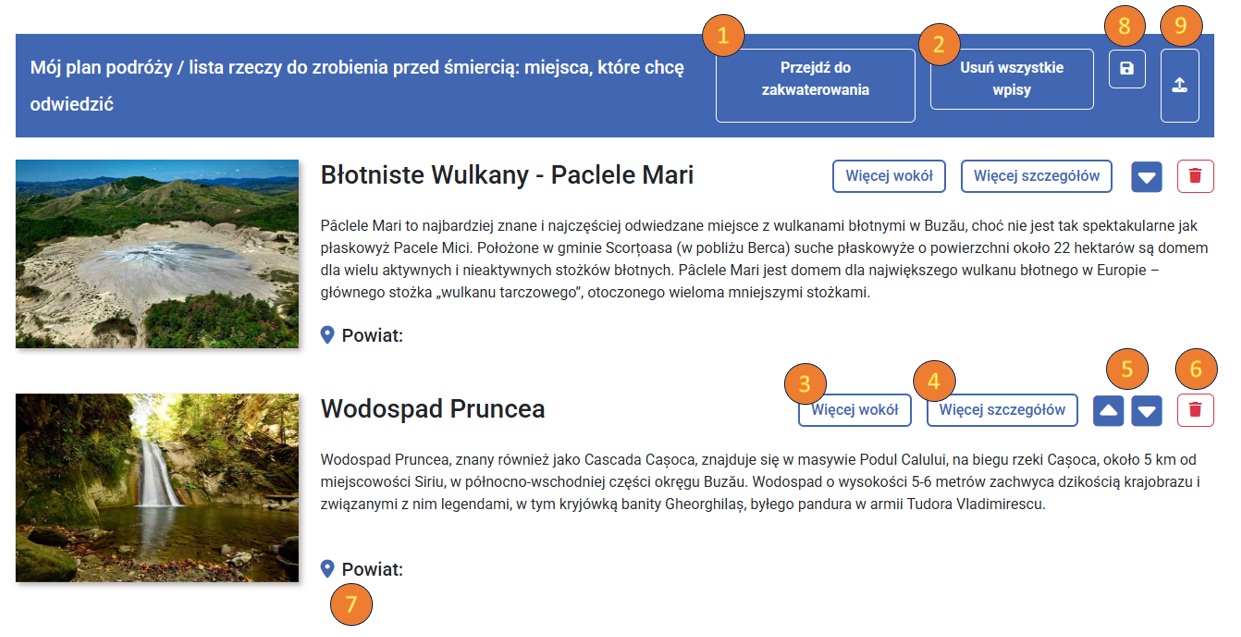This screenshot has height=637, width=1241.
Task: Move Błotniste Wulkany down in the list
Action: (1147, 178)
